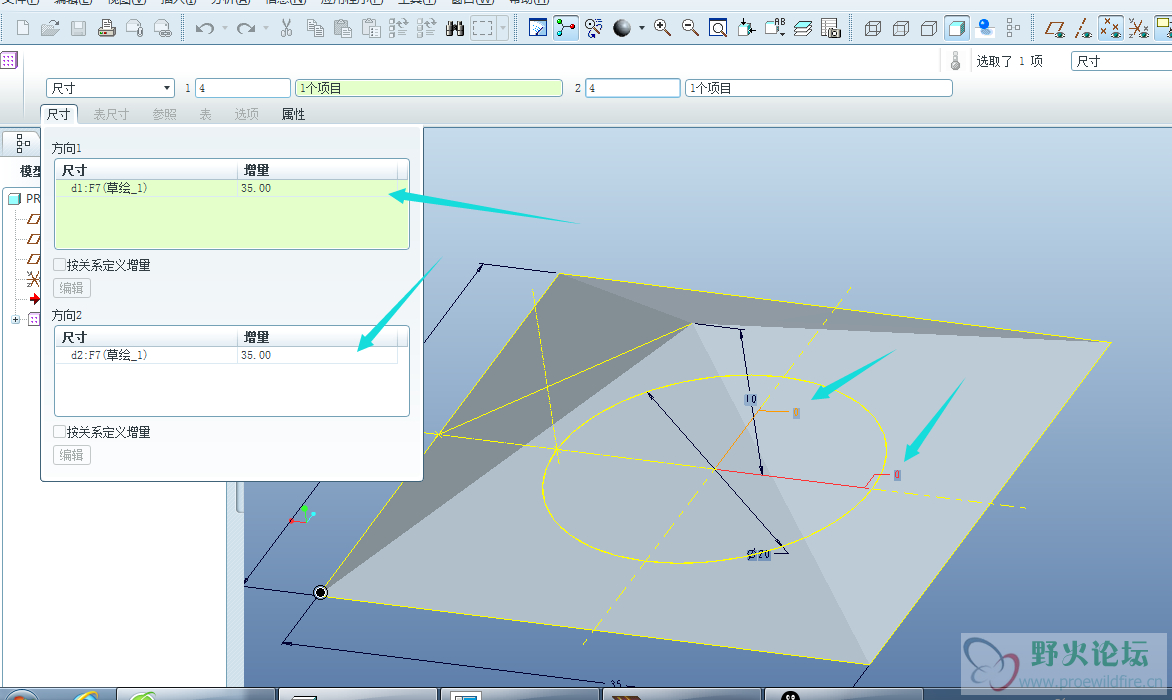
Task: Open the selection box tool dropdown arrow
Action: (x=502, y=28)
